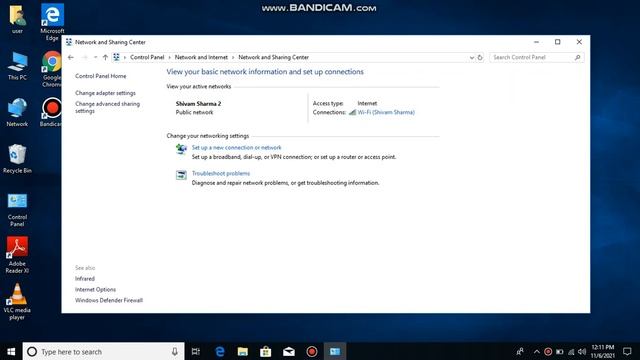
Task: Launch Google Chrome desktop shortcut
Action: click(x=52, y=69)
